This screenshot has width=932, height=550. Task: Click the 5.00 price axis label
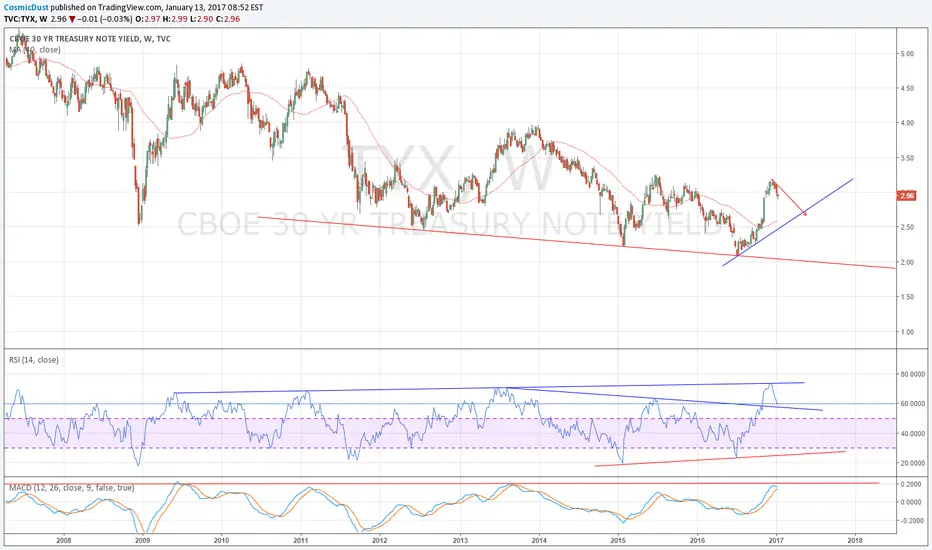[x=907, y=54]
